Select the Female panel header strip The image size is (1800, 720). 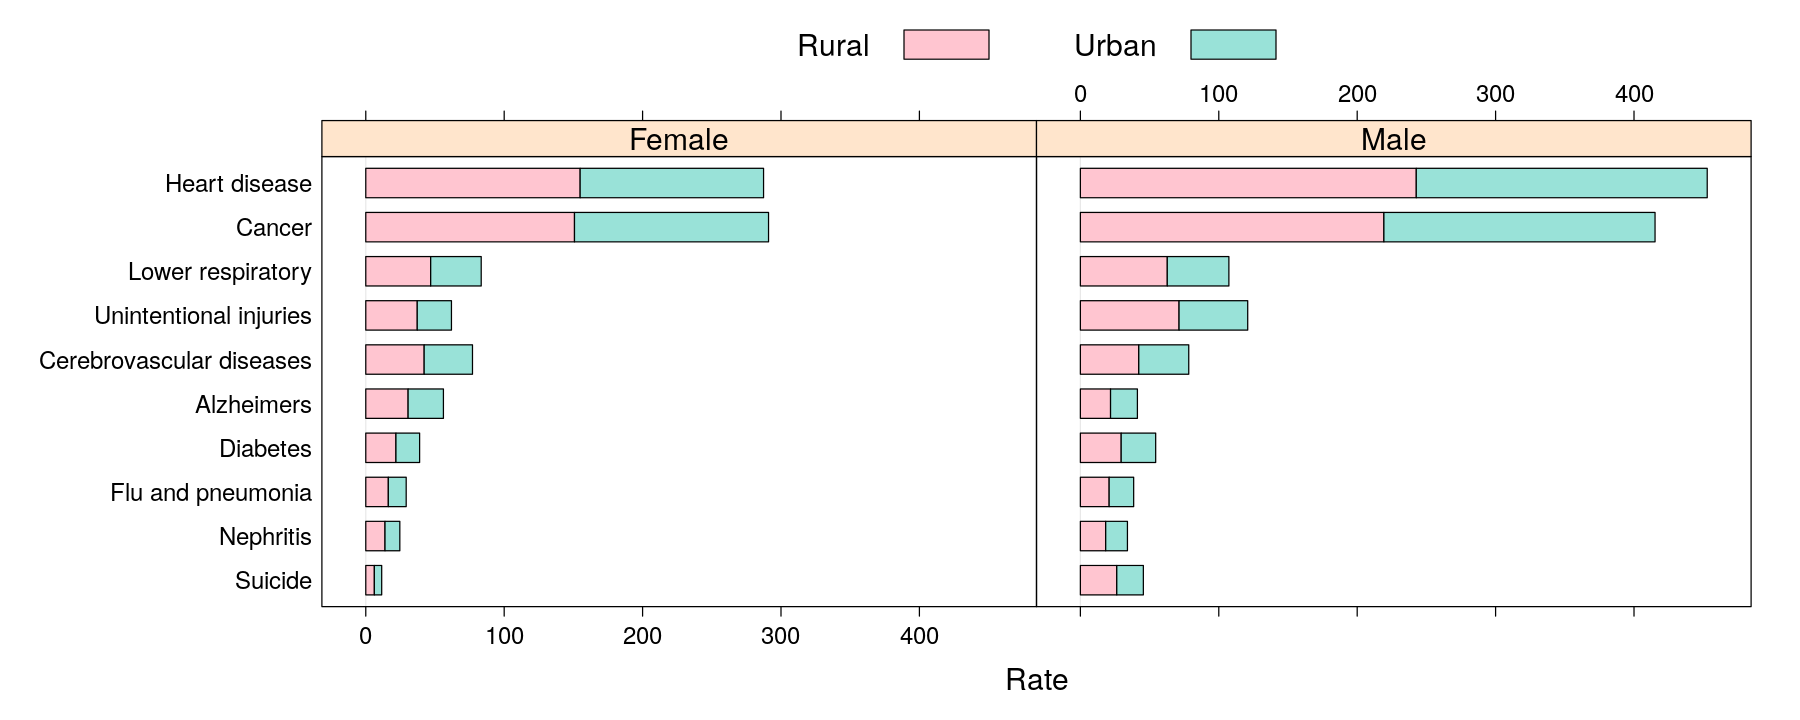pos(678,139)
